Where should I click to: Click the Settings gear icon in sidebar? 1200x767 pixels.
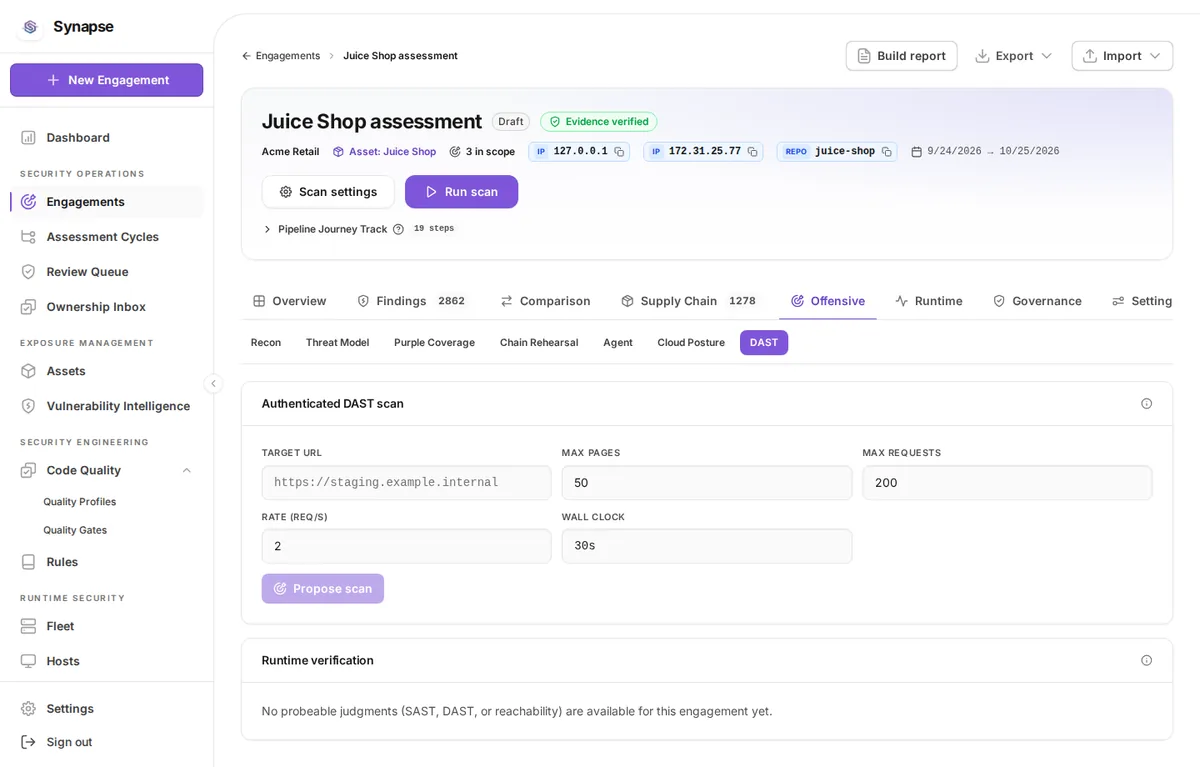coord(28,708)
